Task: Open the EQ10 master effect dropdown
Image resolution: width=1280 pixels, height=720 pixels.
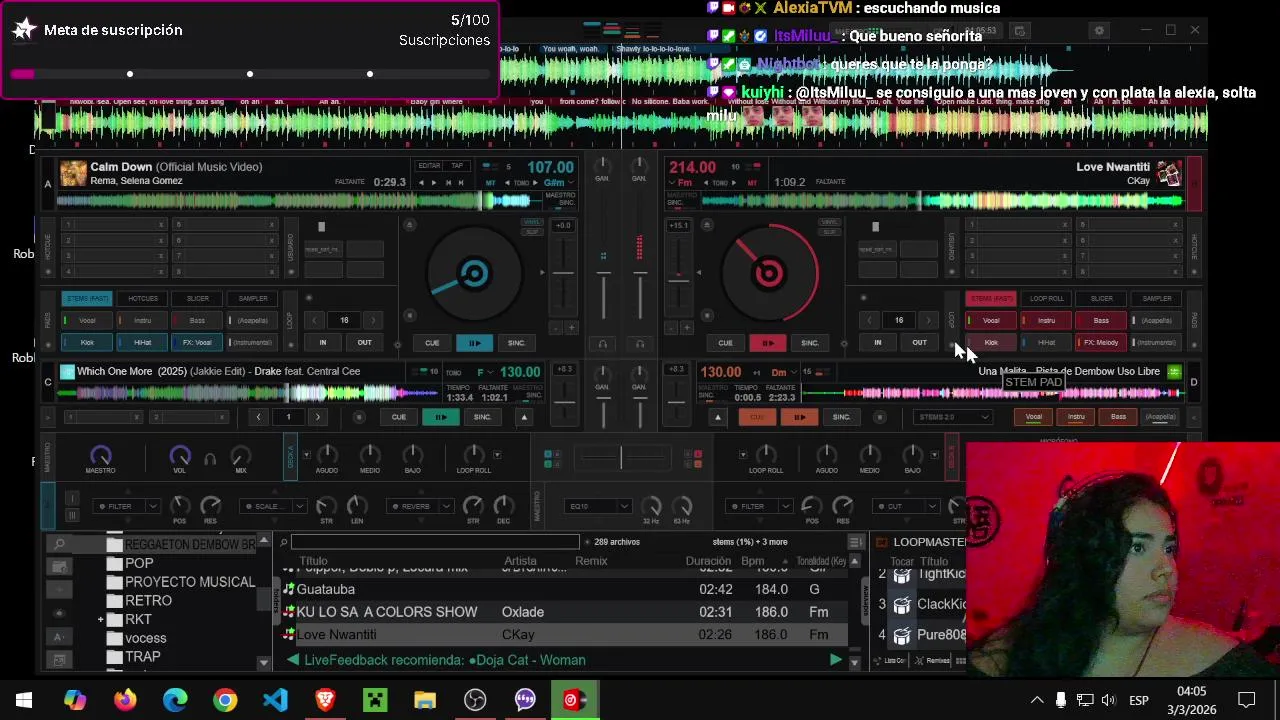Action: point(597,506)
